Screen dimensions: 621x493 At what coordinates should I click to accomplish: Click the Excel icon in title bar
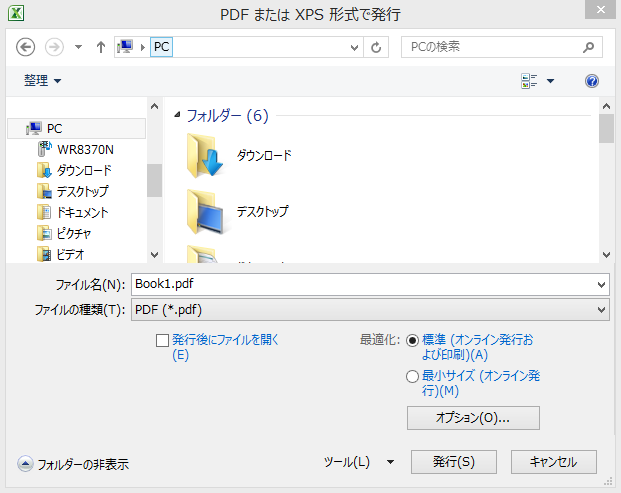click(16, 13)
